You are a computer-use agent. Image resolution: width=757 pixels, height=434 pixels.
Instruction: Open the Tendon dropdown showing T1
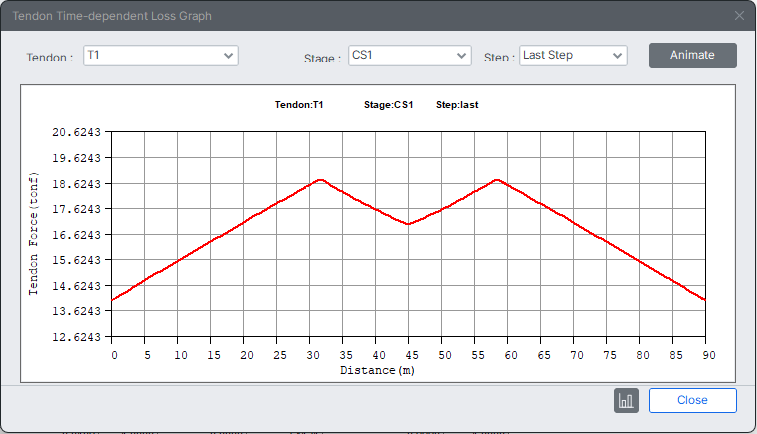pyautogui.click(x=160, y=55)
